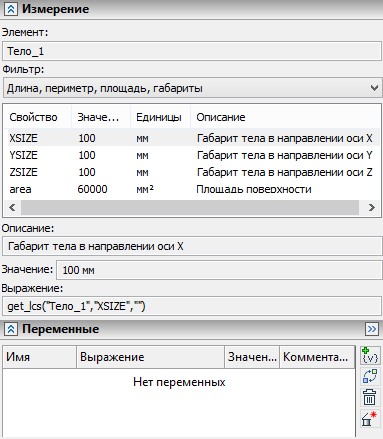The width and height of the screenshot is (383, 439).
Task: Collapse the Переменные section header
Action: pyautogui.click(x=10, y=329)
